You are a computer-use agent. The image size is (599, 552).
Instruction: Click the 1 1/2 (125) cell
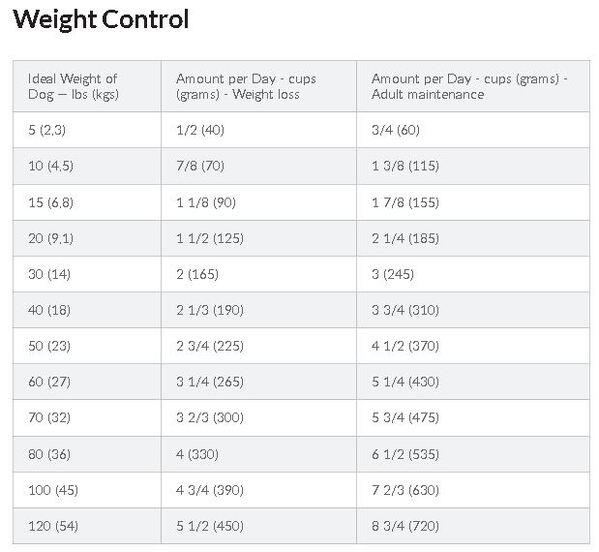[259, 238]
